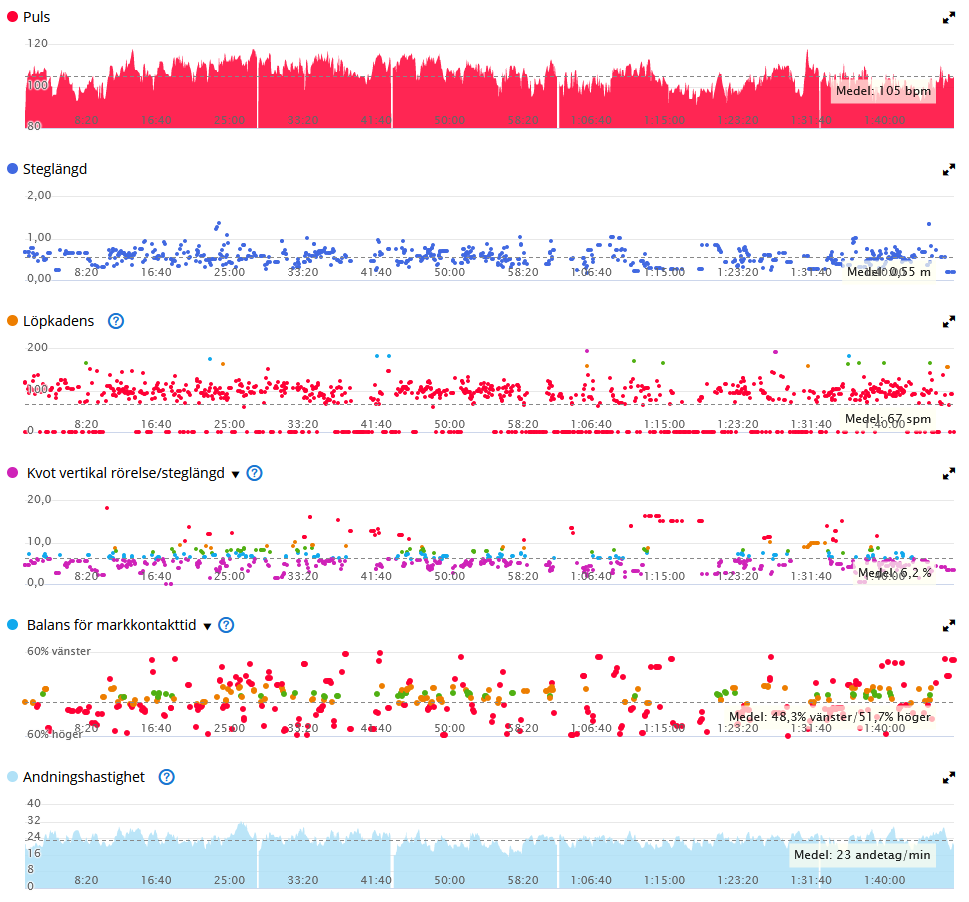Click the 1:06:40 time label in Löpkadens chart

(591, 424)
